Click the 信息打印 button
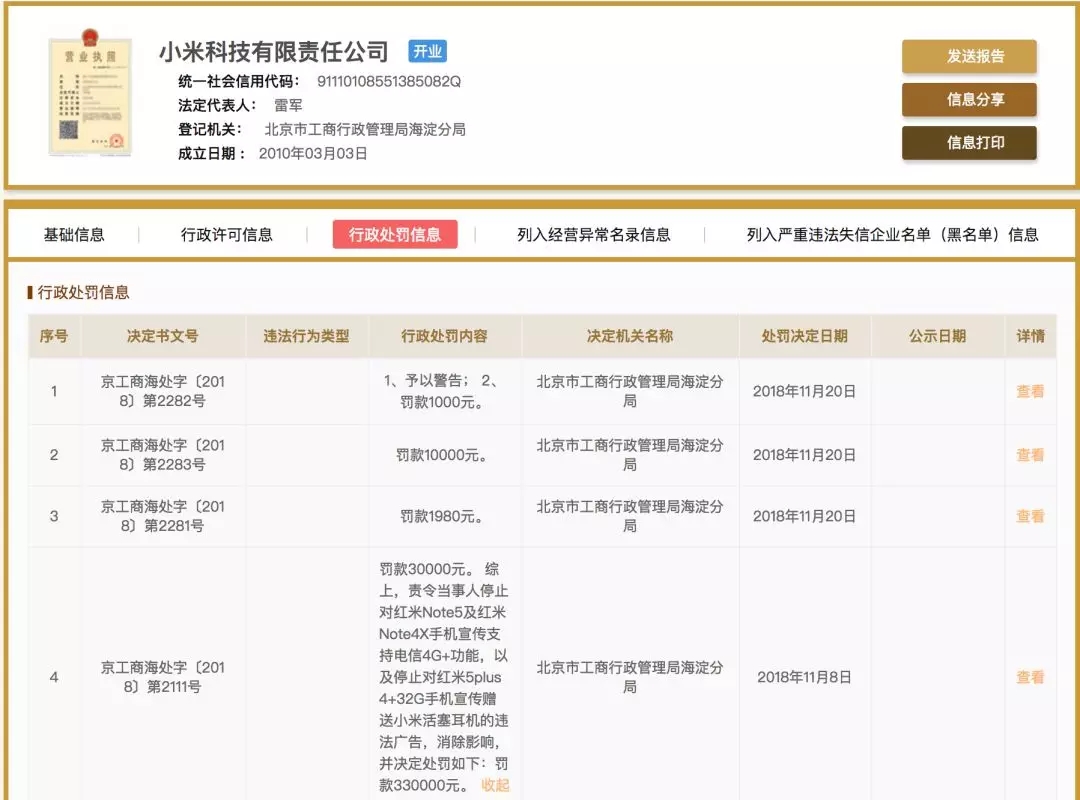The width and height of the screenshot is (1080, 800). point(969,143)
